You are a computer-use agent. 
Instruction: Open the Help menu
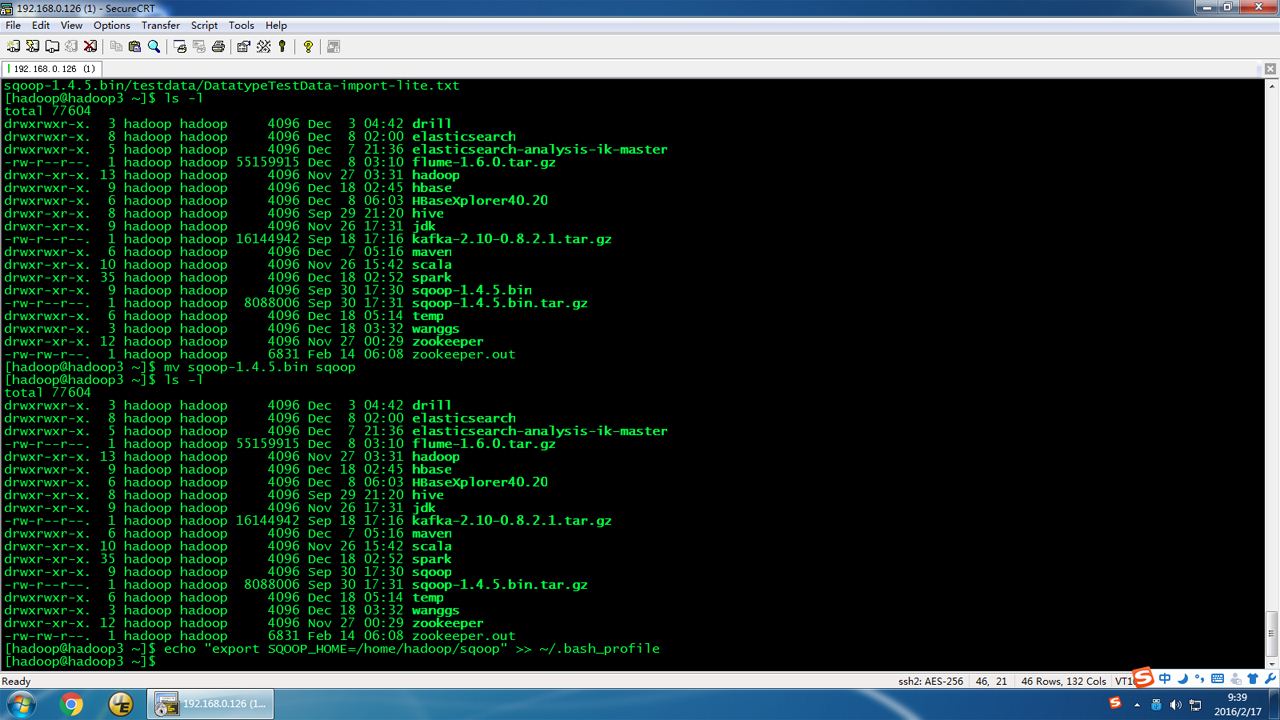coord(276,25)
